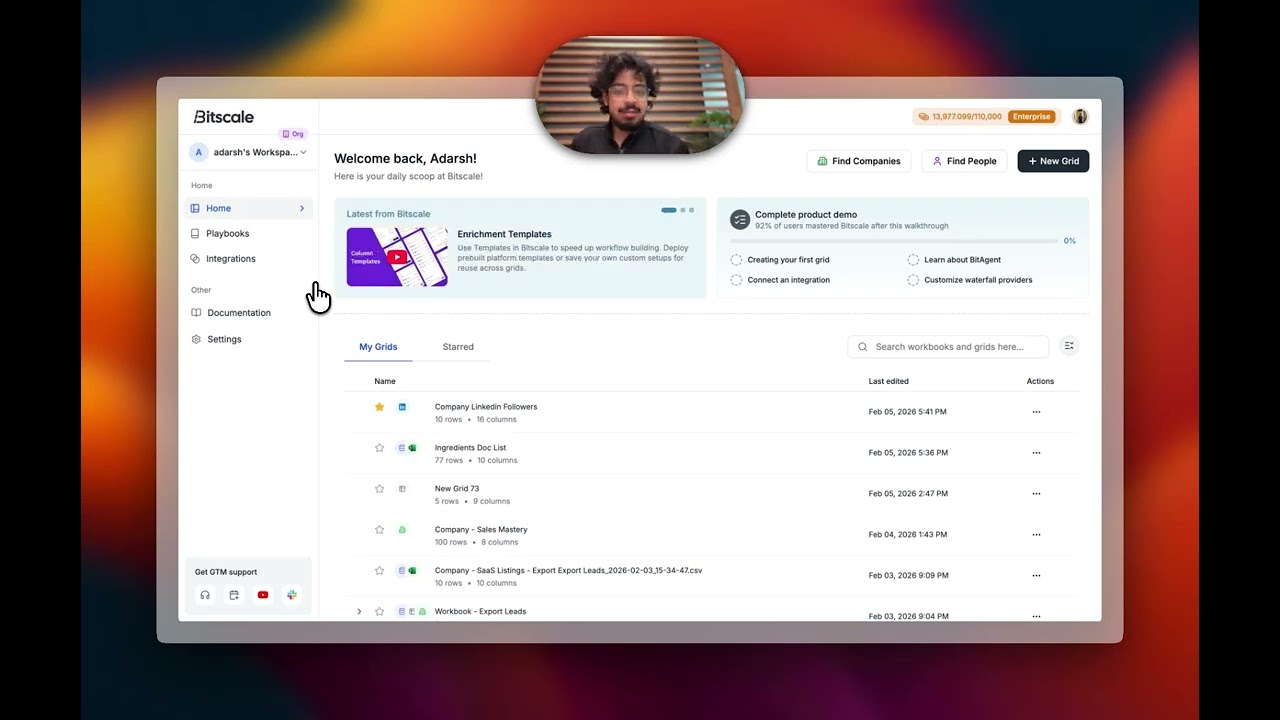The width and height of the screenshot is (1280, 720).
Task: Toggle the Connect an integration step
Action: [x=736, y=280]
